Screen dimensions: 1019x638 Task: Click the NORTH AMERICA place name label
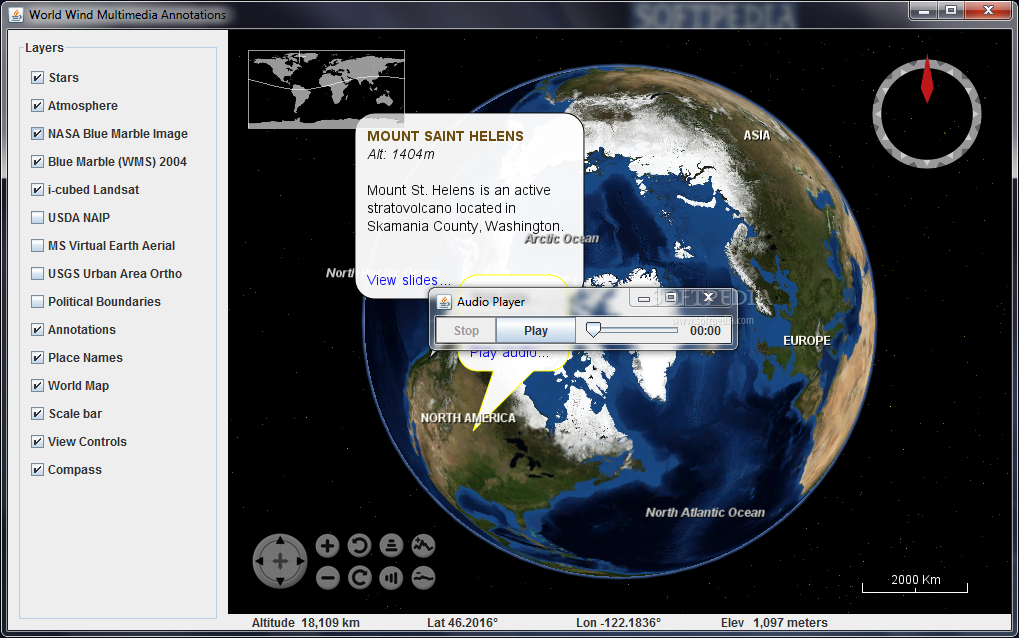pos(468,418)
